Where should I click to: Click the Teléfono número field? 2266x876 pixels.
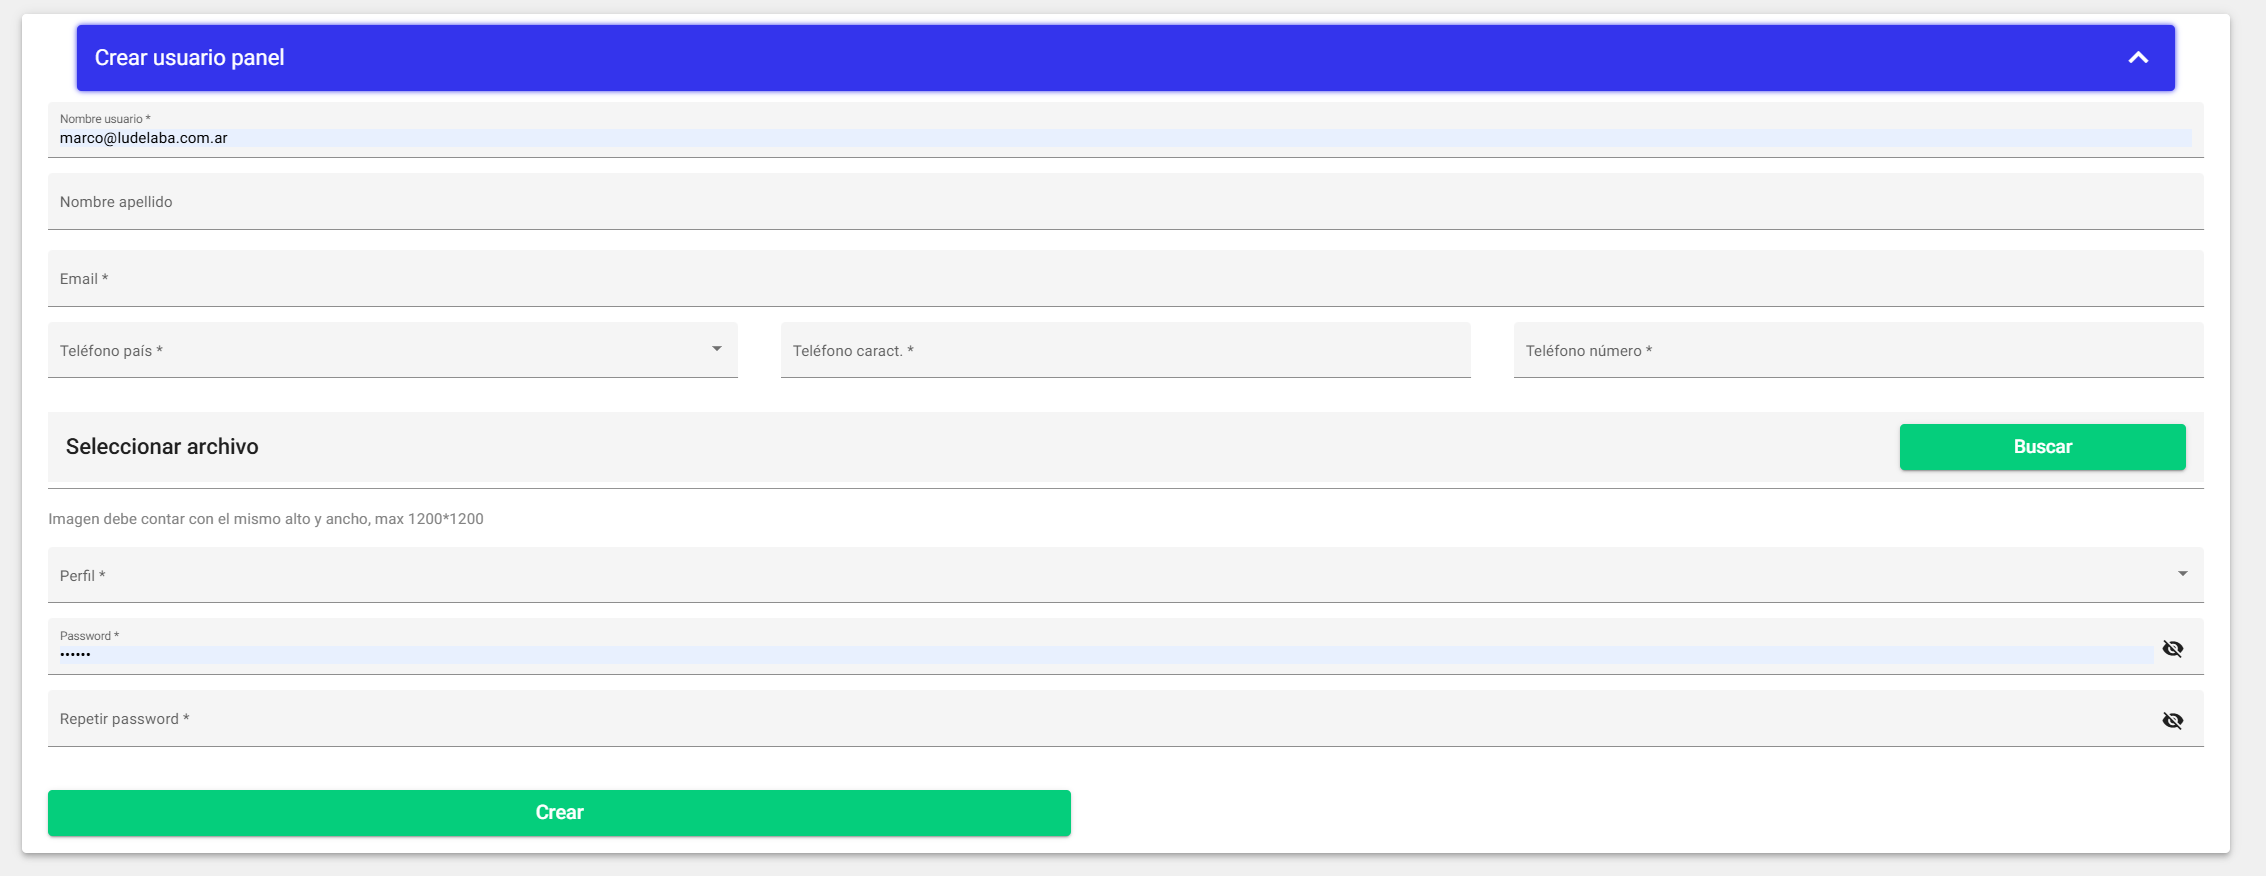click(x=1859, y=350)
